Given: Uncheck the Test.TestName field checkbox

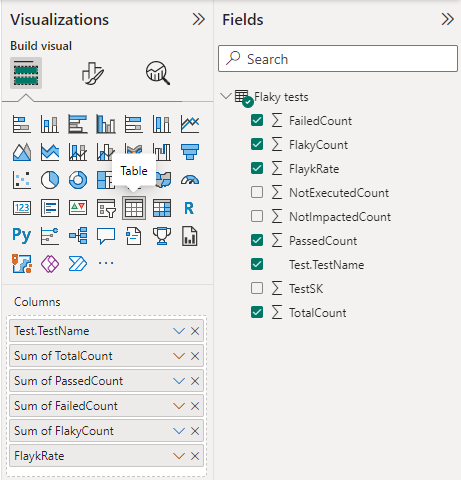Looking at the screenshot, I should 257,264.
